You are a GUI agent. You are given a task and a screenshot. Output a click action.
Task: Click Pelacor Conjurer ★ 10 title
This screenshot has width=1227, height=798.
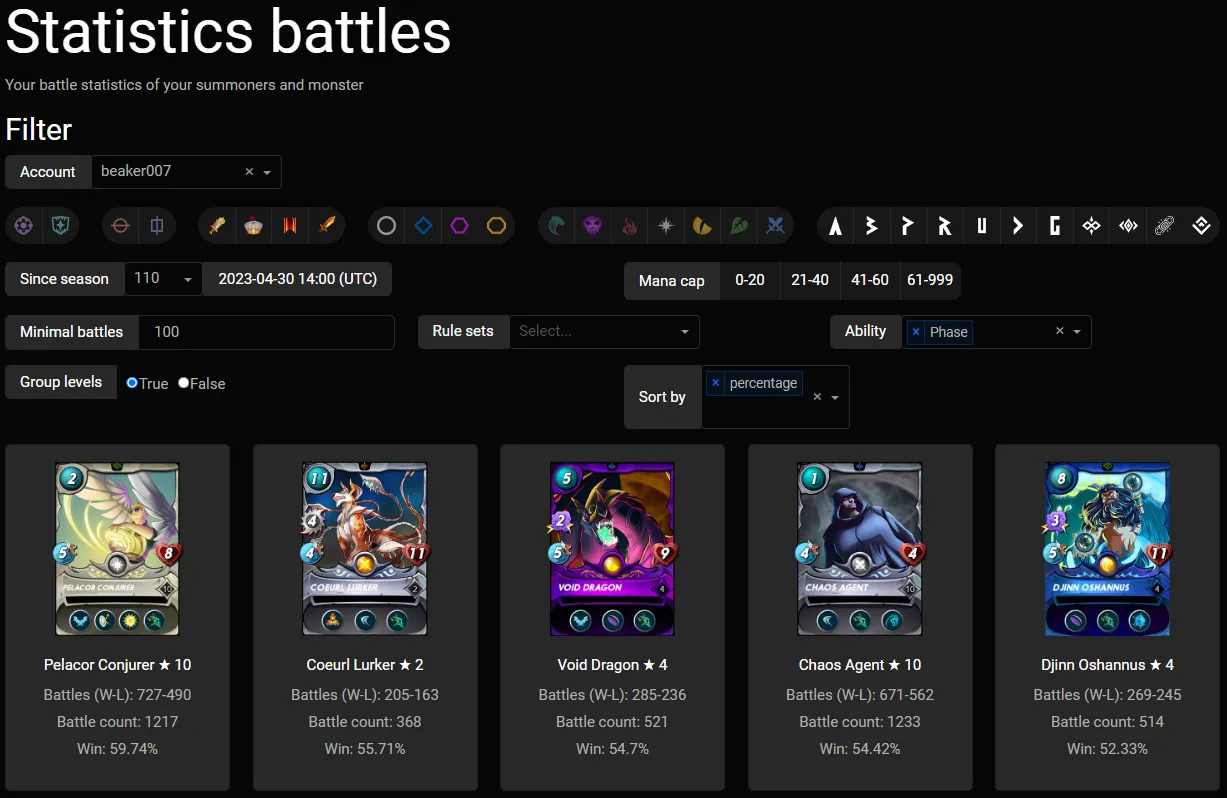[118, 665]
